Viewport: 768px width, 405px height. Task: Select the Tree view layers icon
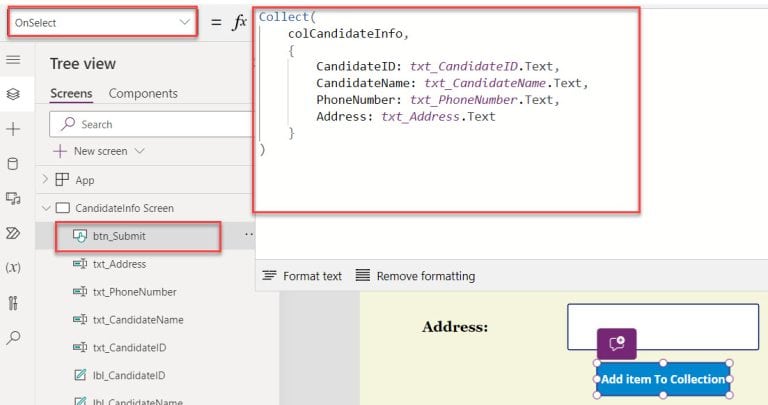pos(13,94)
